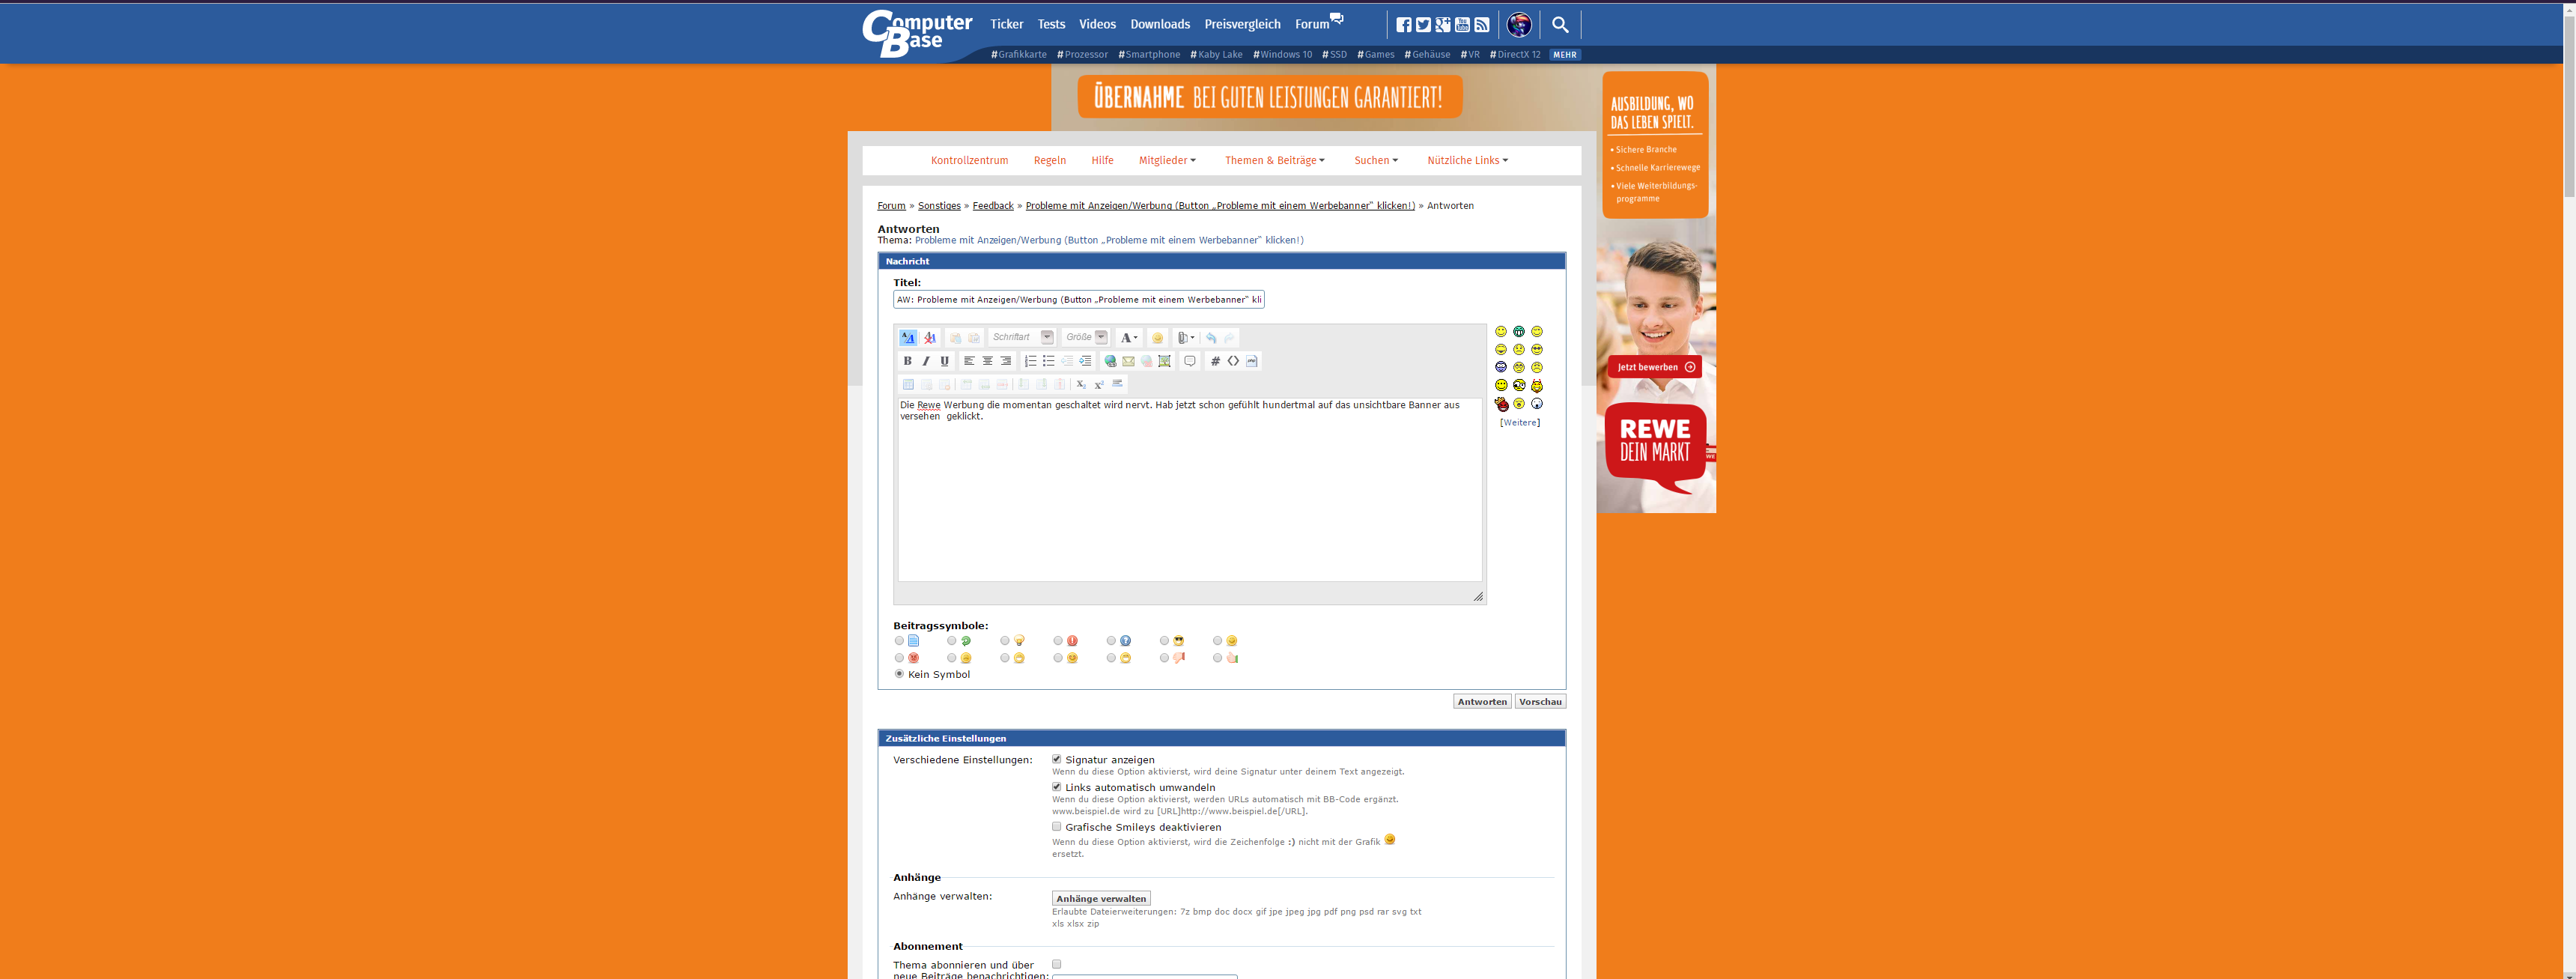
Task: Toggle bold formatting in the editor
Action: [907, 361]
